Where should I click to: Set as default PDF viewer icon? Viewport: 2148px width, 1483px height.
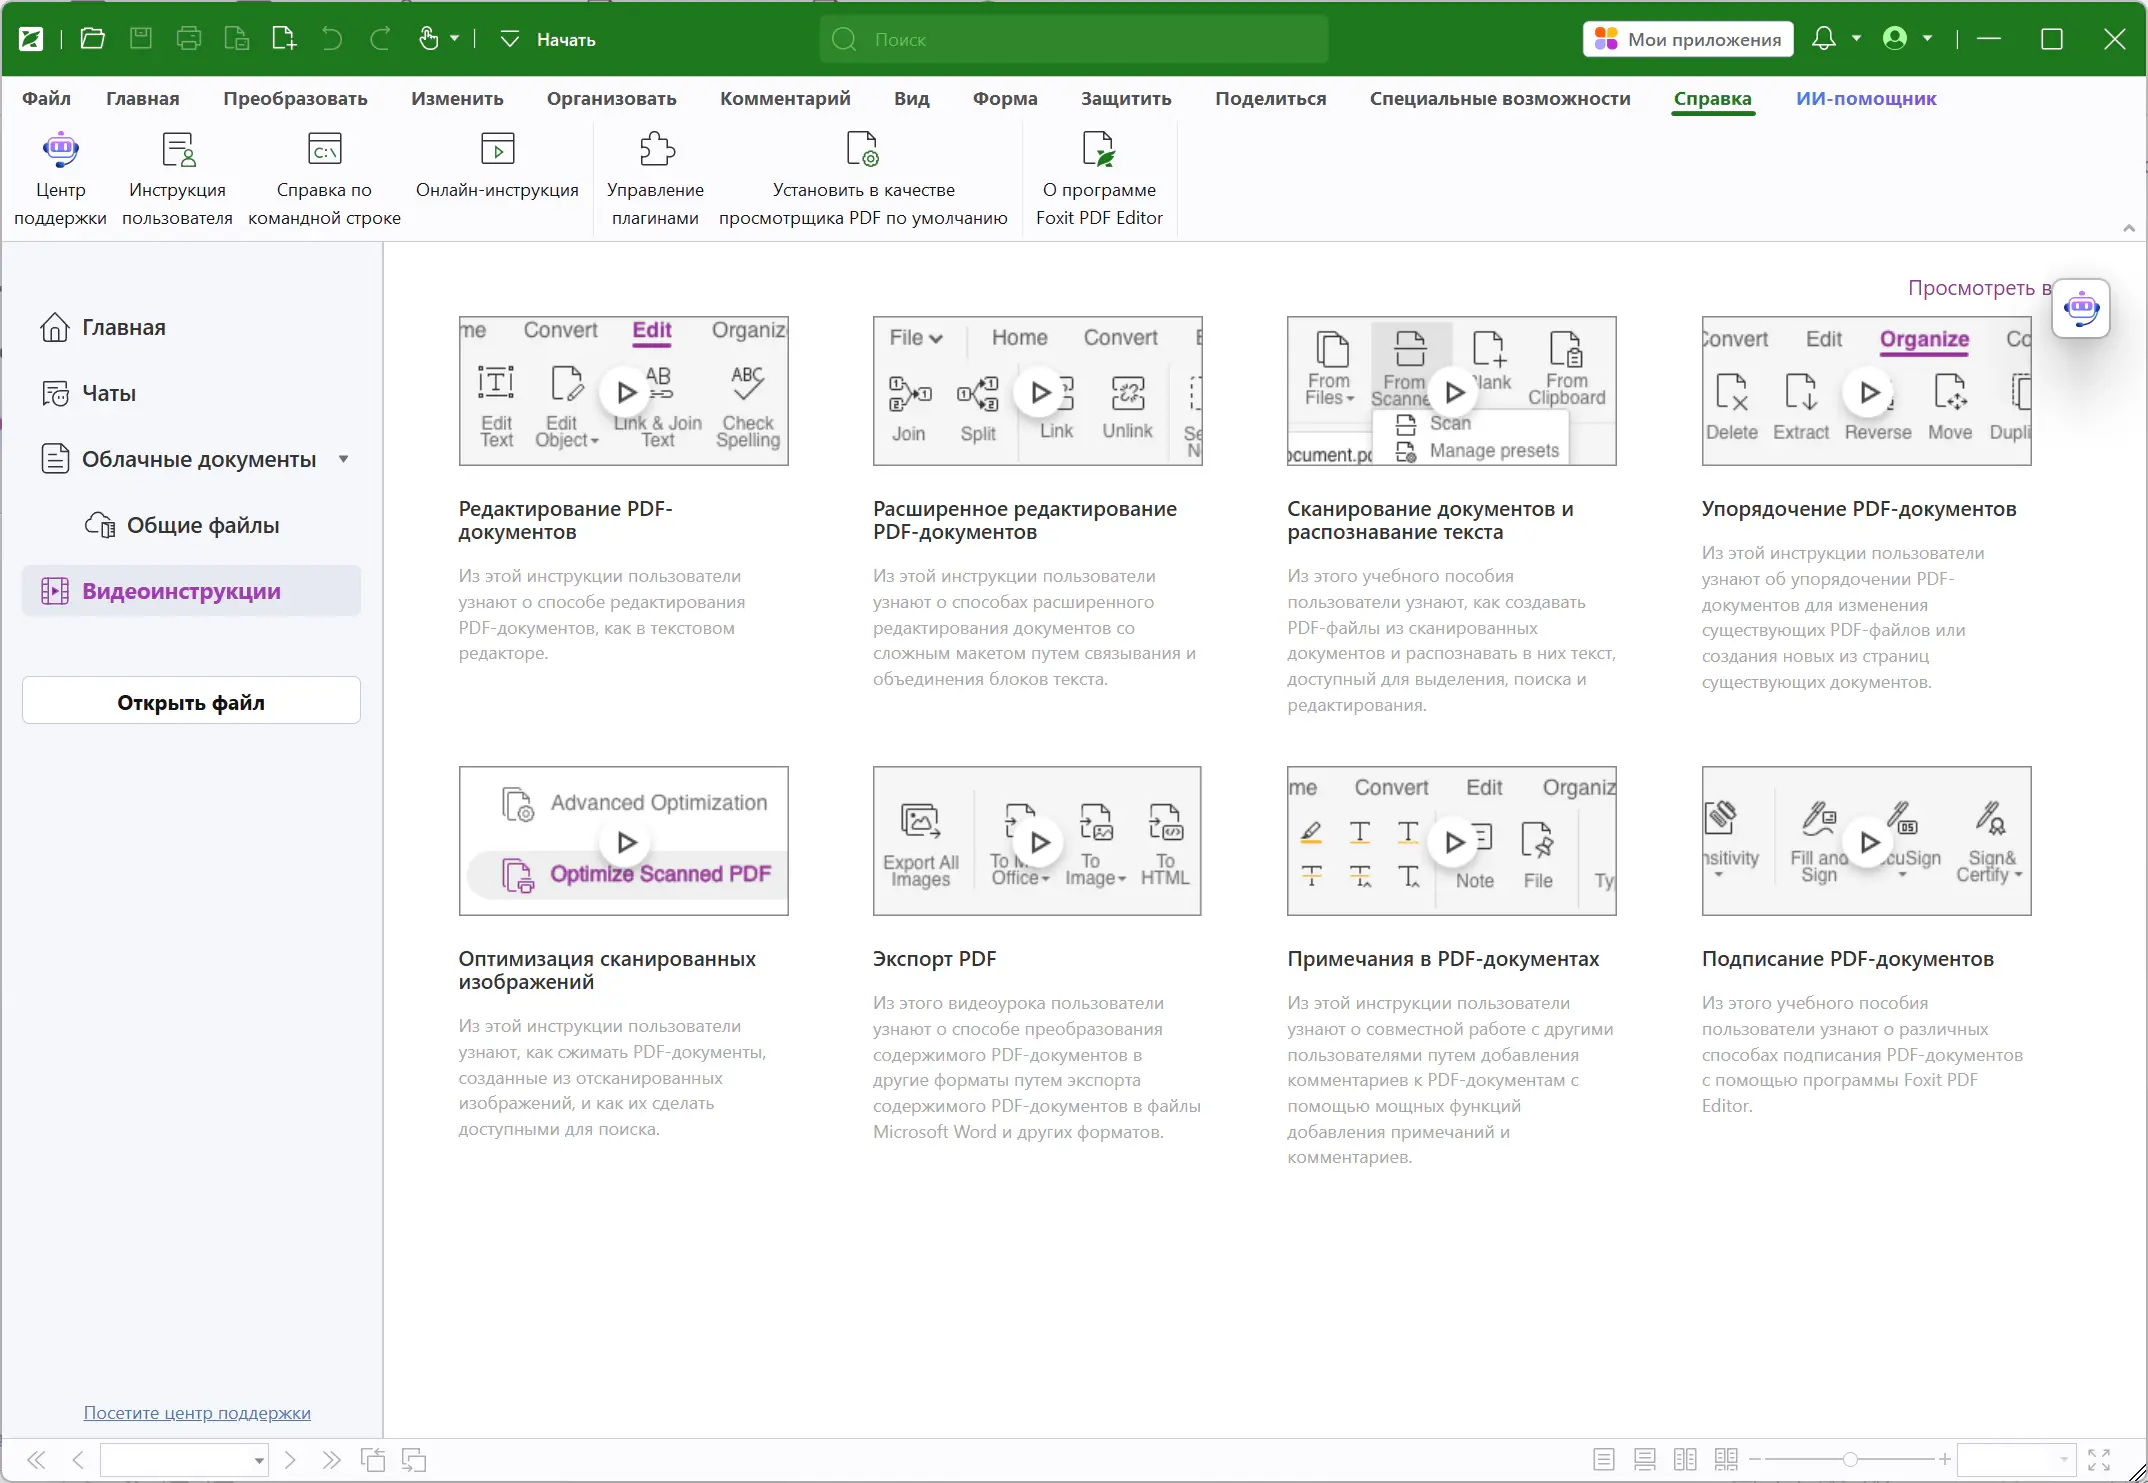tap(862, 150)
